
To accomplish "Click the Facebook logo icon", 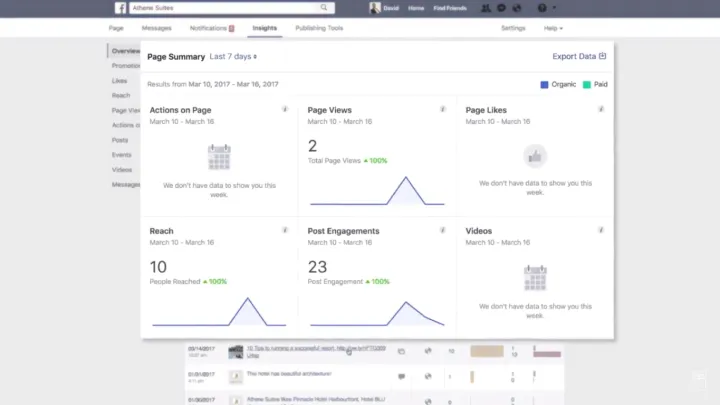I will 120,8.
